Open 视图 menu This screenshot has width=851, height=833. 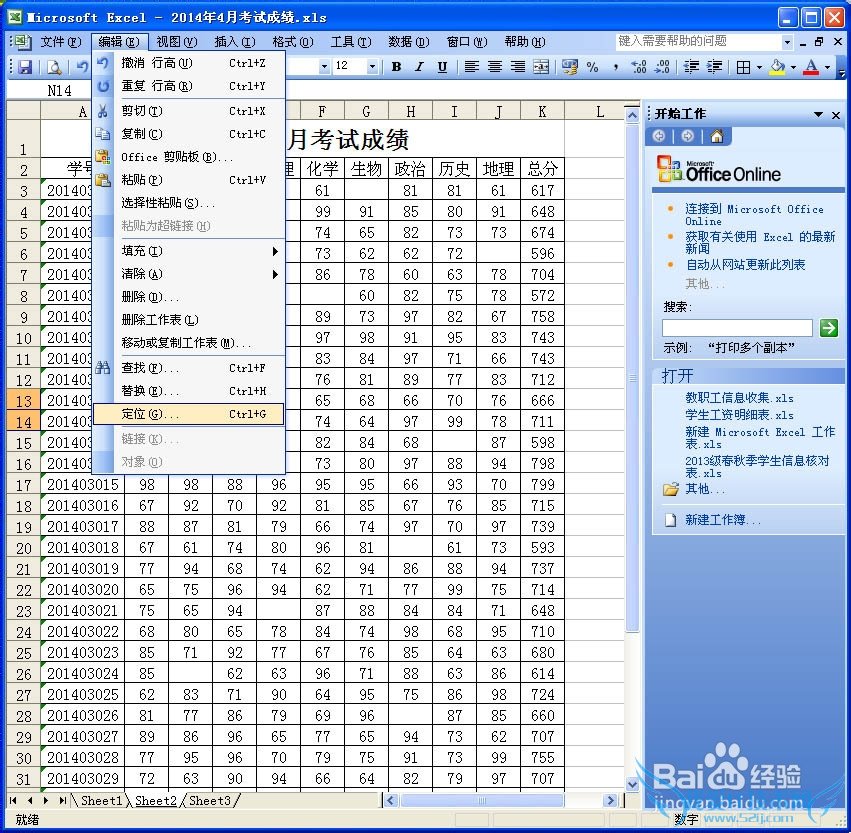tap(176, 42)
